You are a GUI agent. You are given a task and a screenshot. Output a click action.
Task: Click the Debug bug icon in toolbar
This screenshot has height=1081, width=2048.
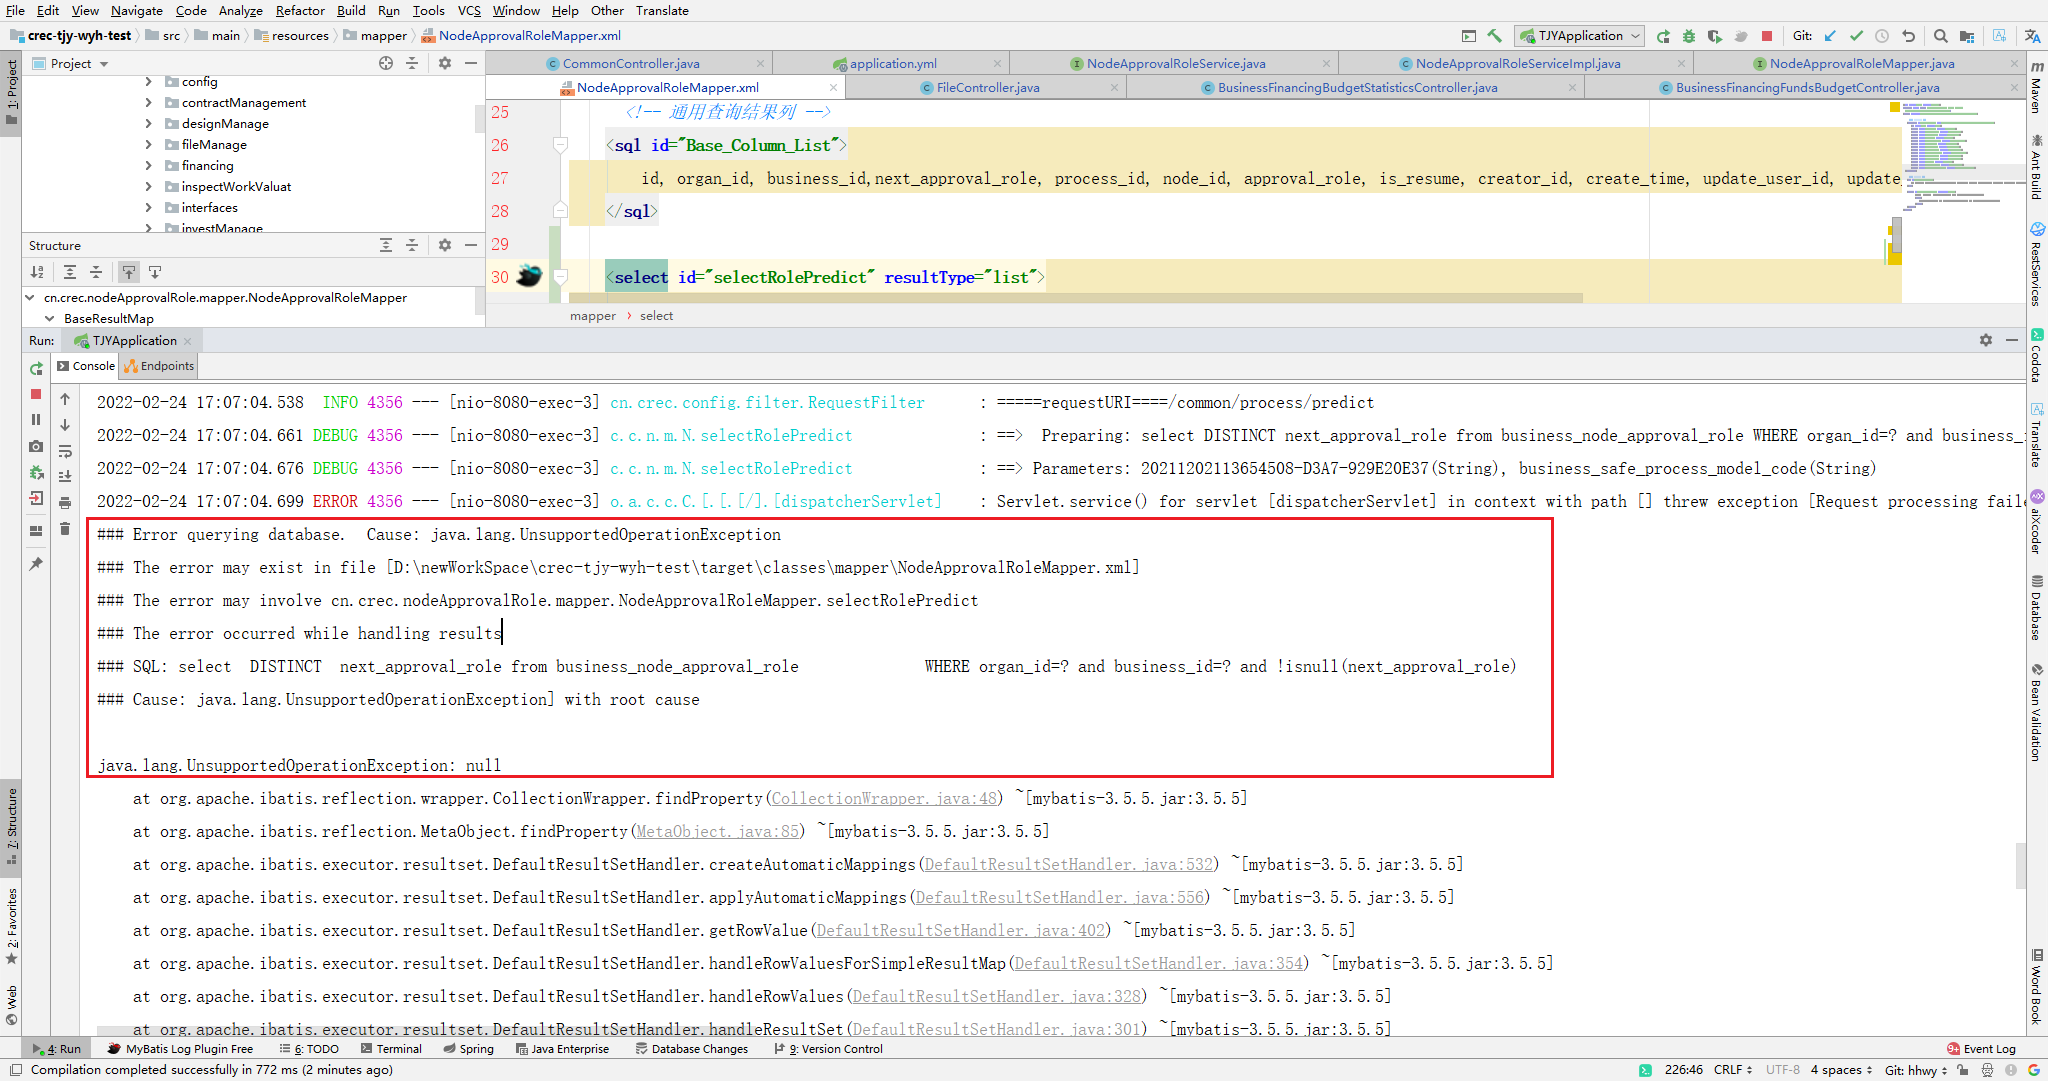tap(1689, 36)
